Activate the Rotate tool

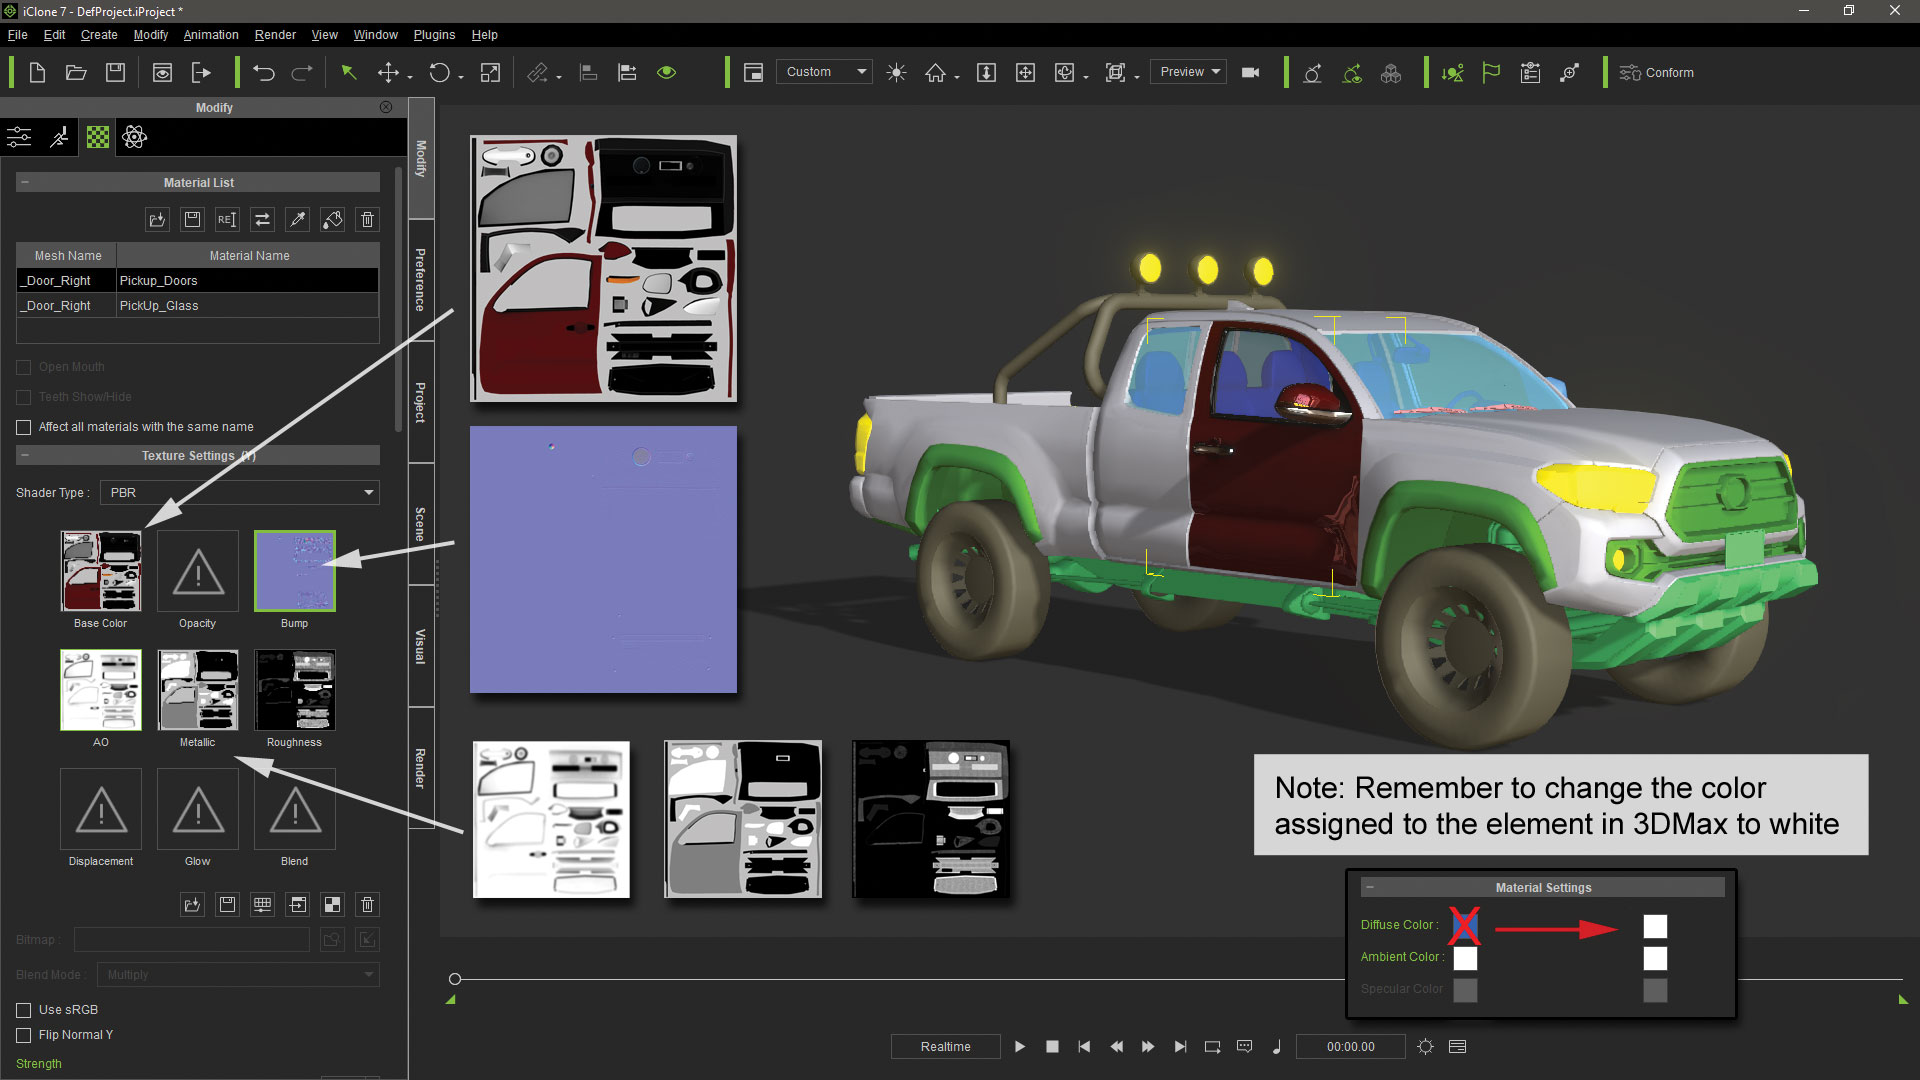(439, 72)
